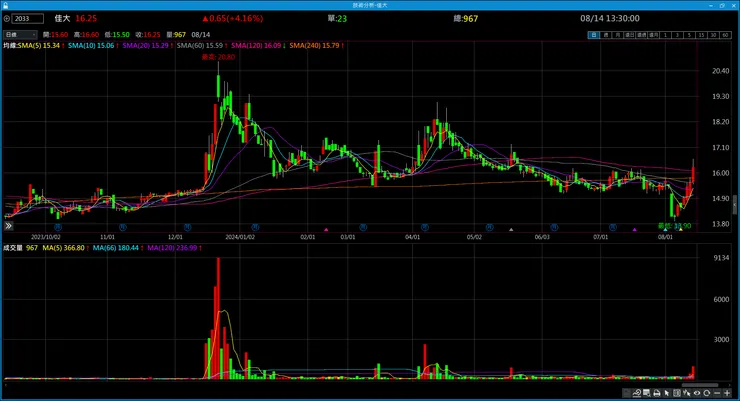Click the 單:23 single volume text
The image size is (740, 401).
pyautogui.click(x=337, y=18)
